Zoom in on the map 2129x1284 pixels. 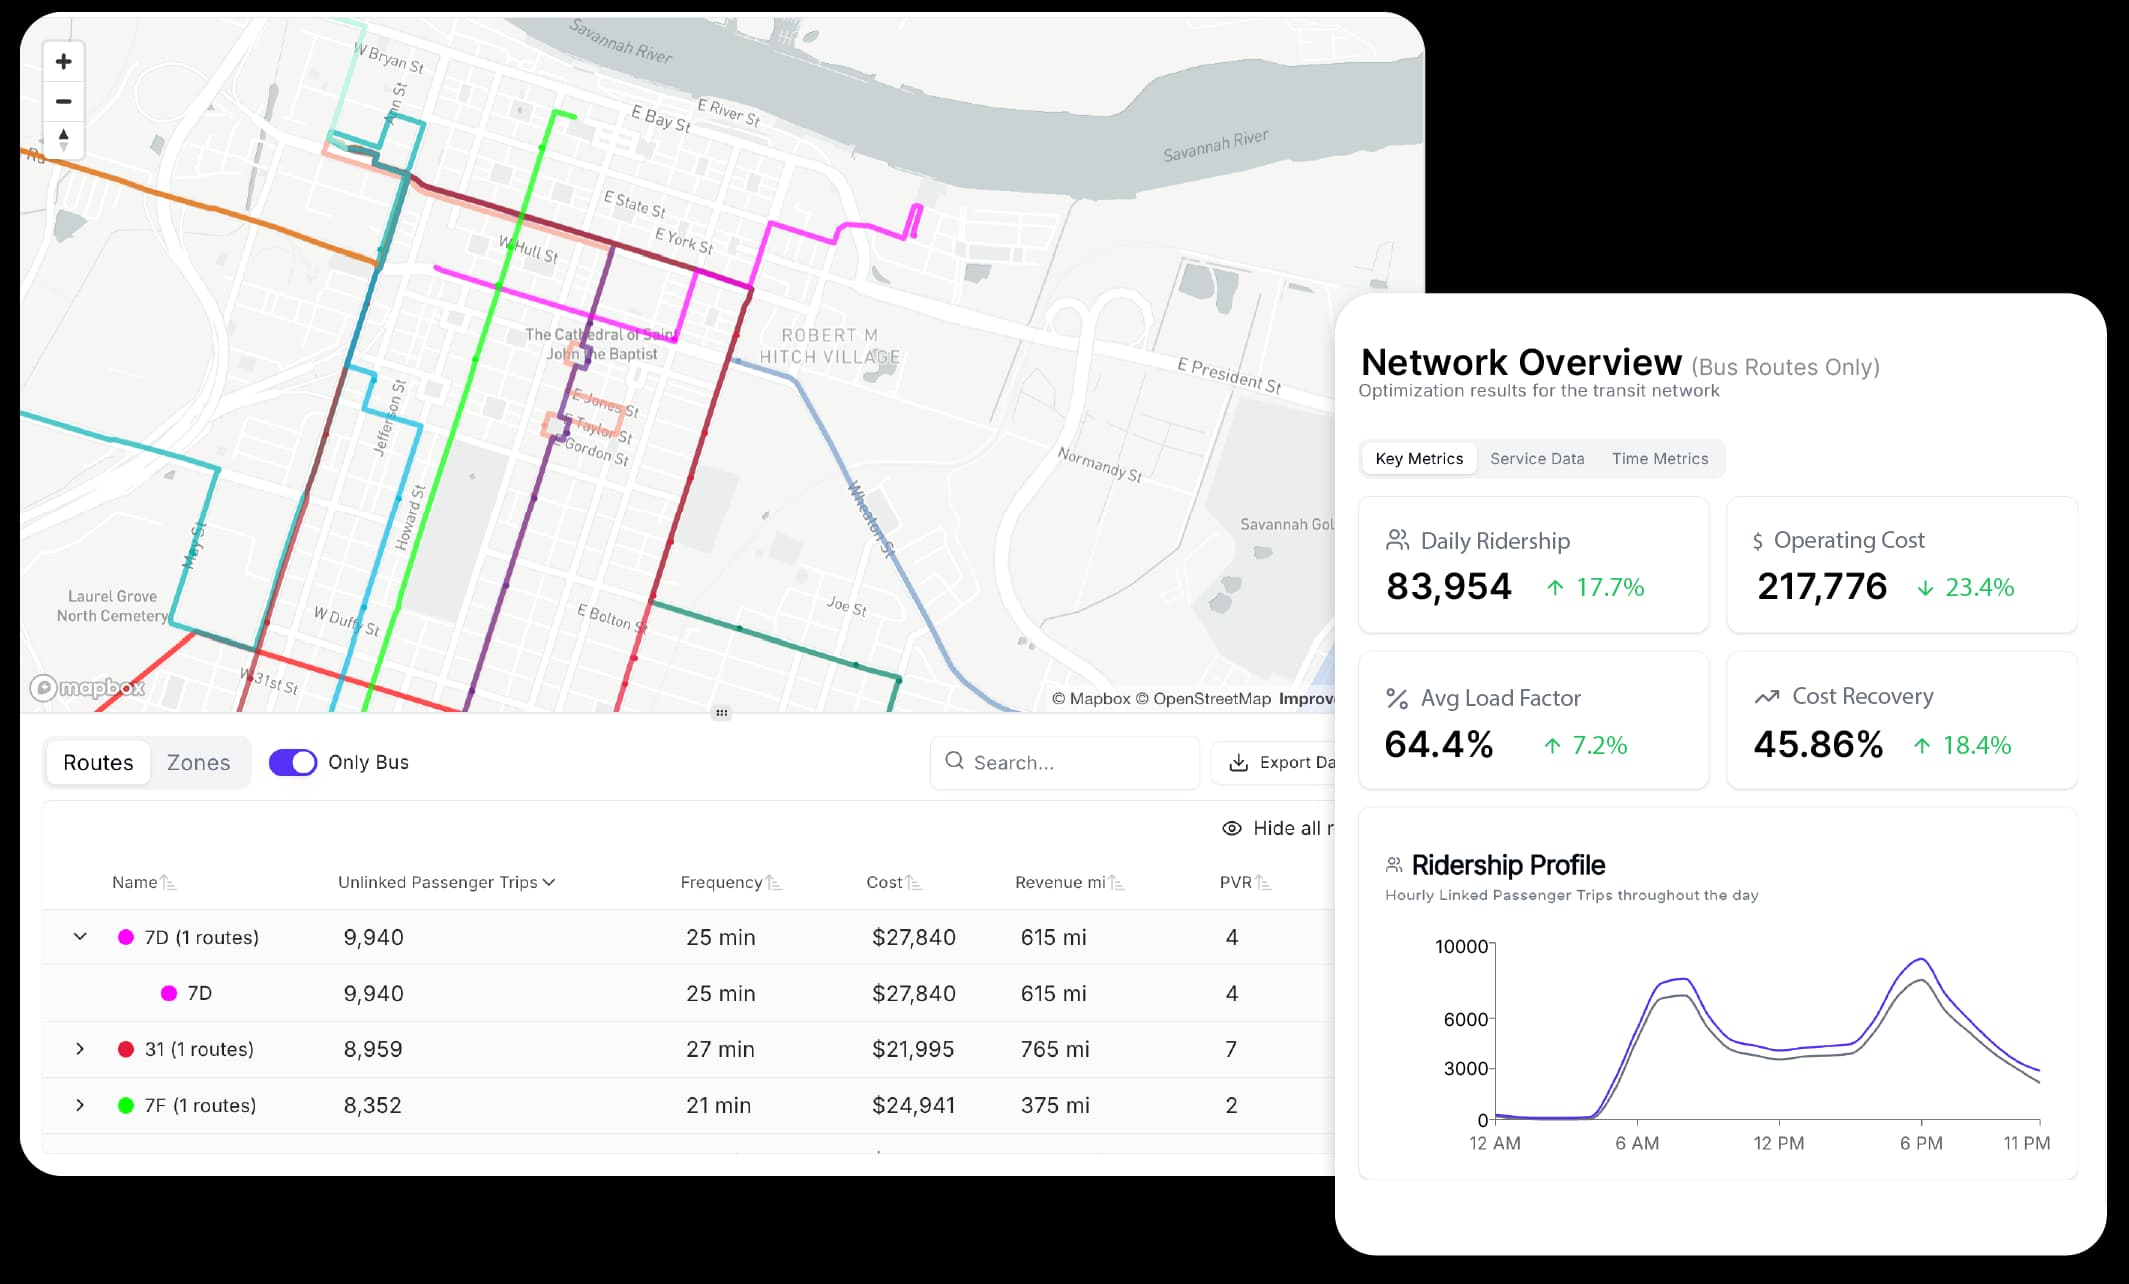[63, 61]
